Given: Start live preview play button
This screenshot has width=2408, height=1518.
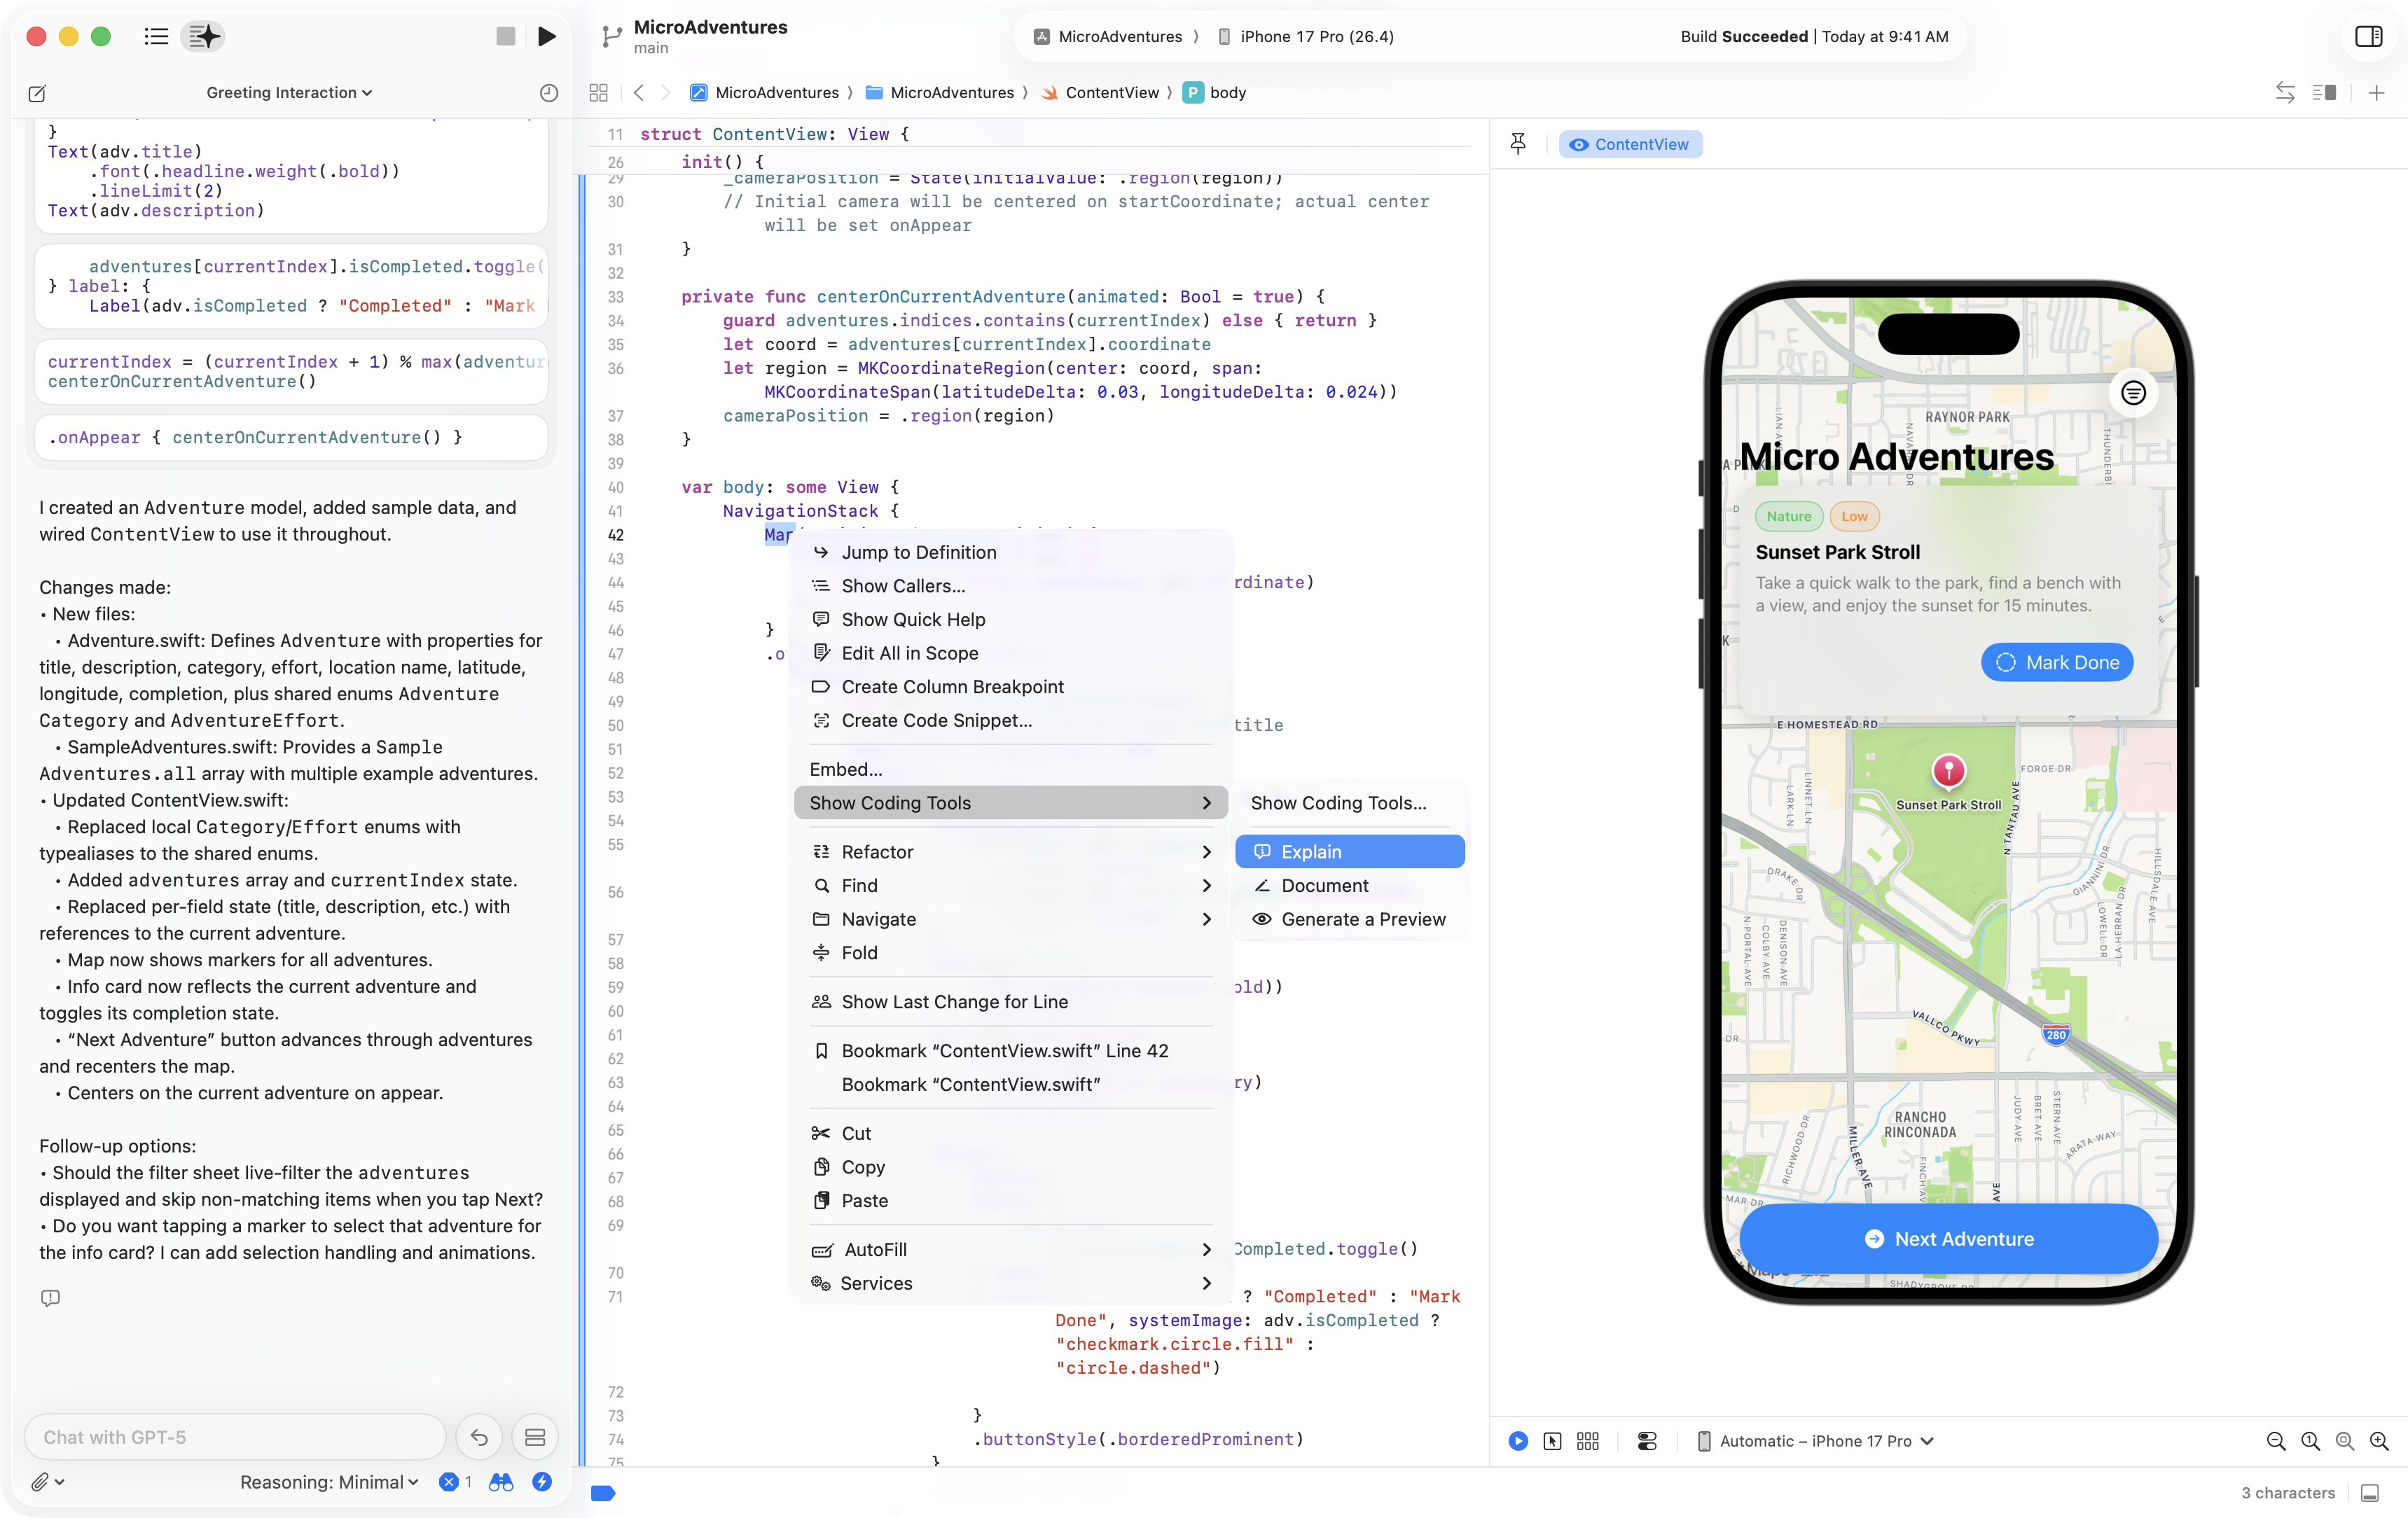Looking at the screenshot, I should 1518,1441.
